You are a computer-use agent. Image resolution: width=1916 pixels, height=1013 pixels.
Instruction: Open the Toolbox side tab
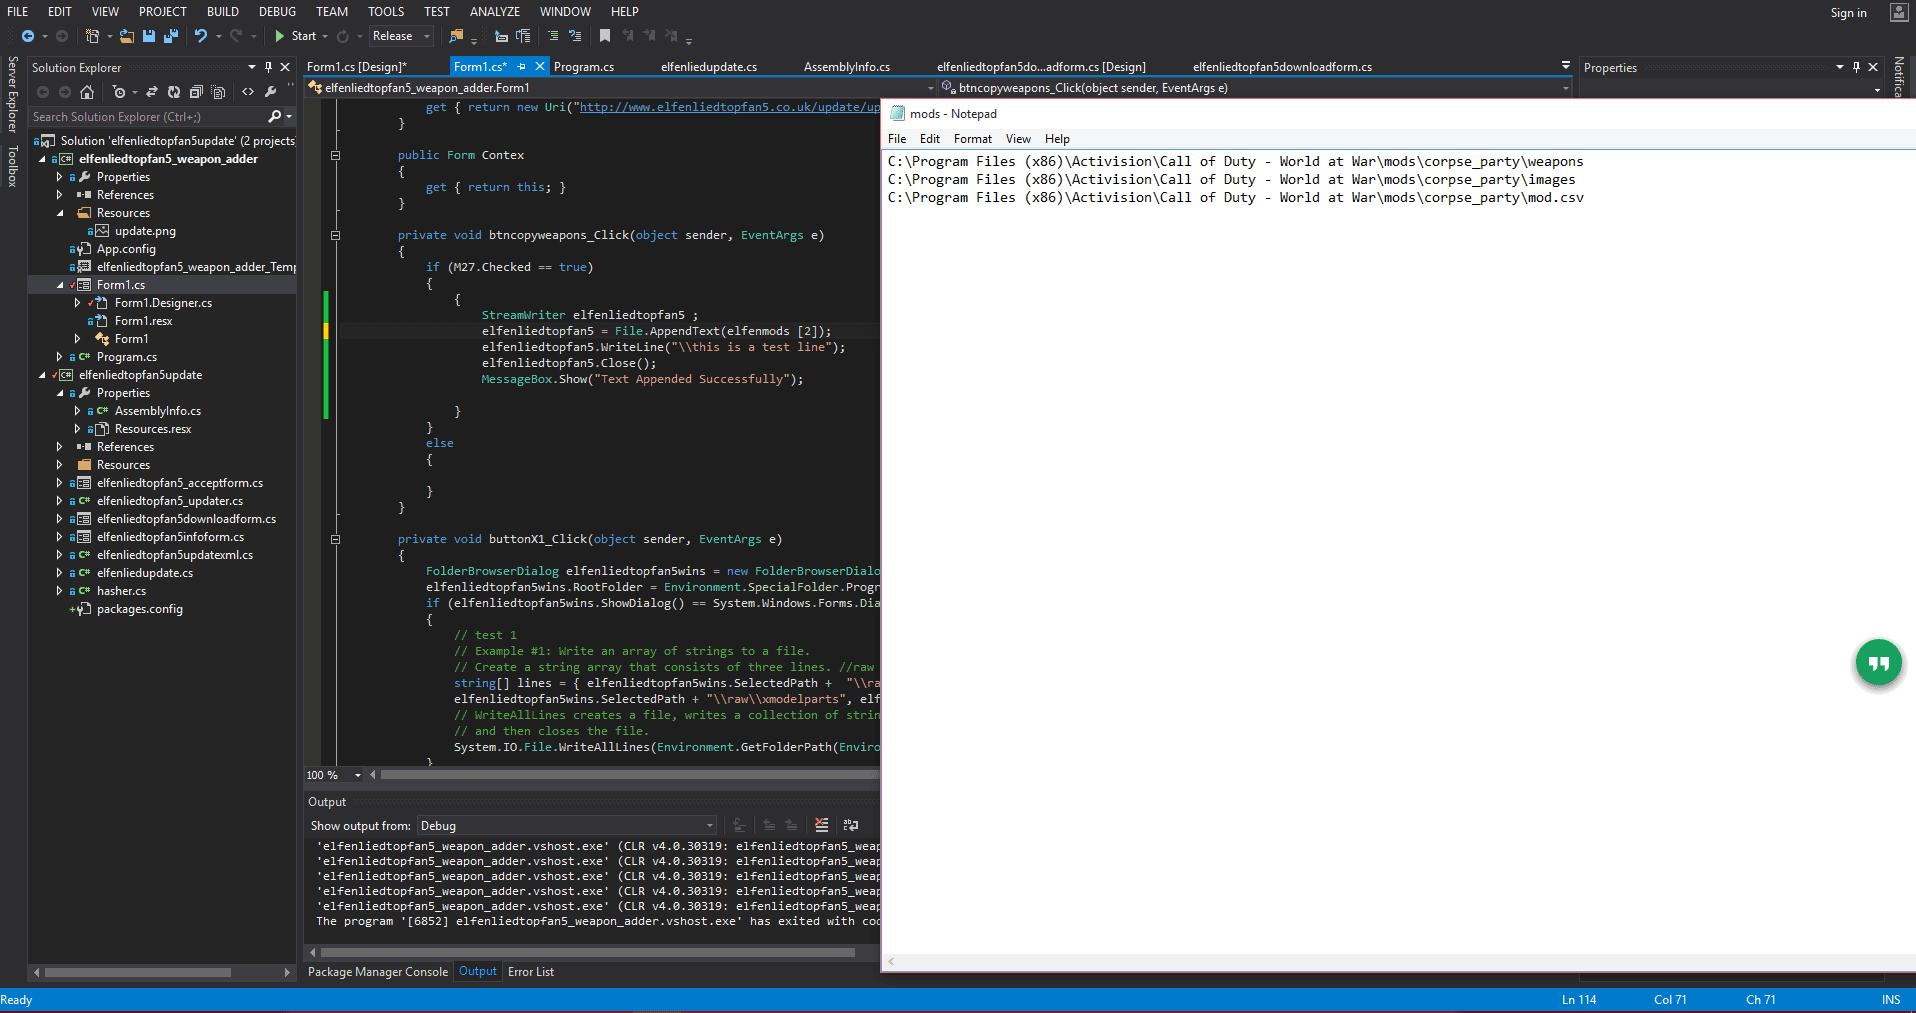(x=12, y=166)
